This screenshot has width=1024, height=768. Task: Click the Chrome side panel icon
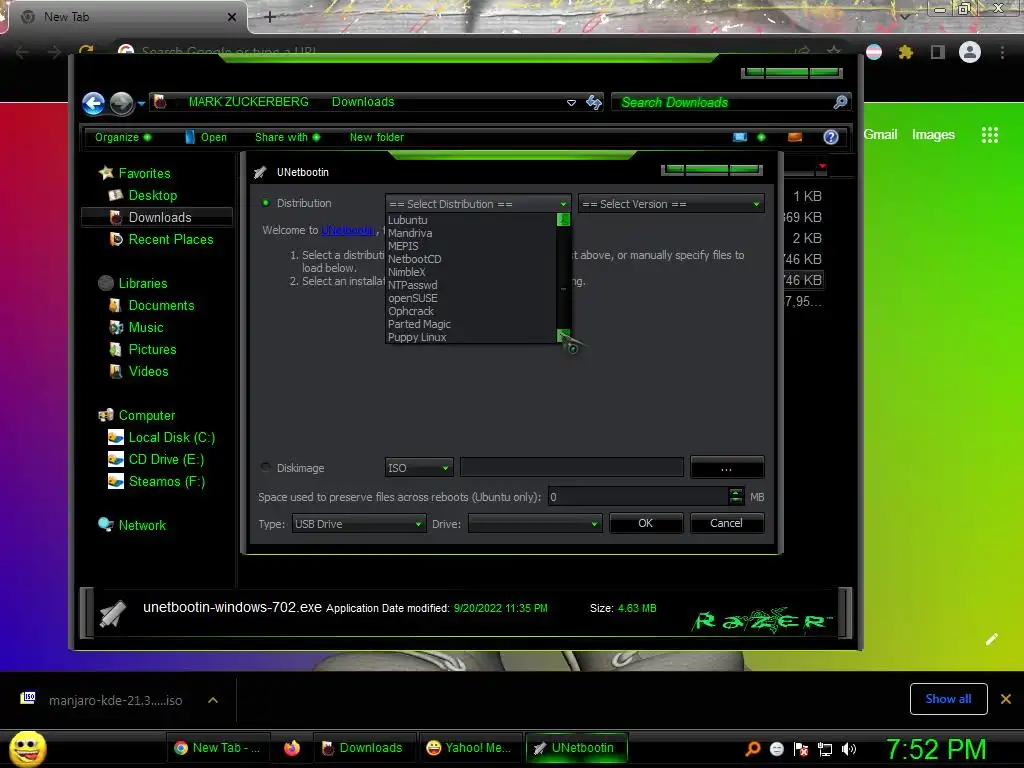[x=938, y=52]
